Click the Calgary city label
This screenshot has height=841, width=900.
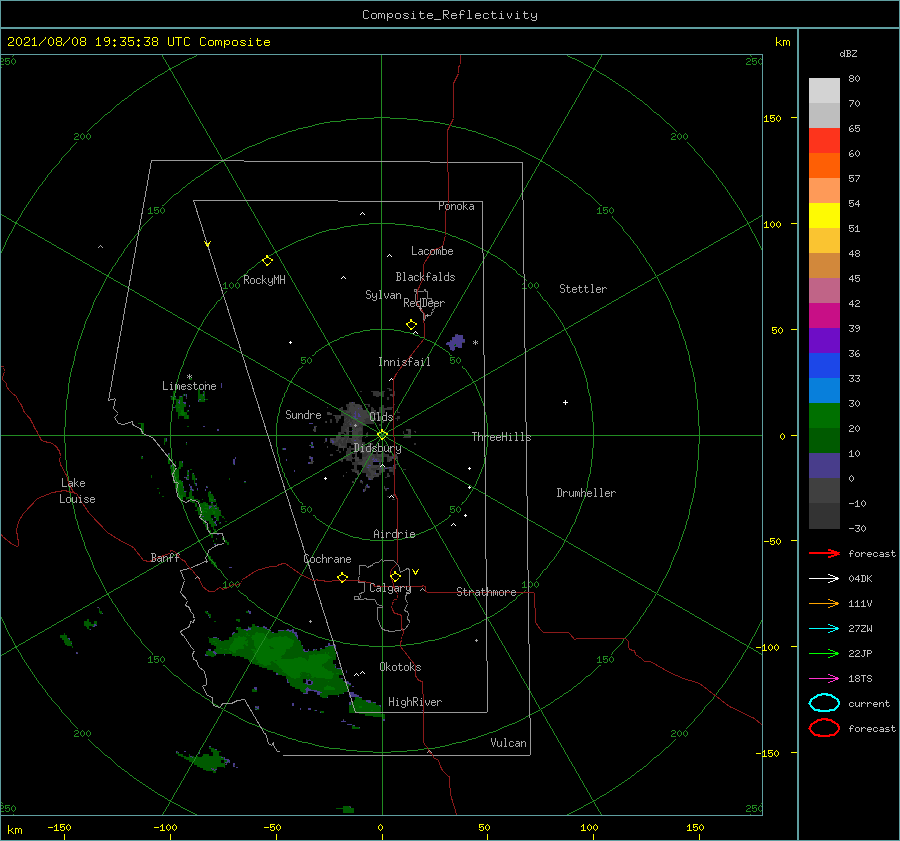click(x=390, y=588)
